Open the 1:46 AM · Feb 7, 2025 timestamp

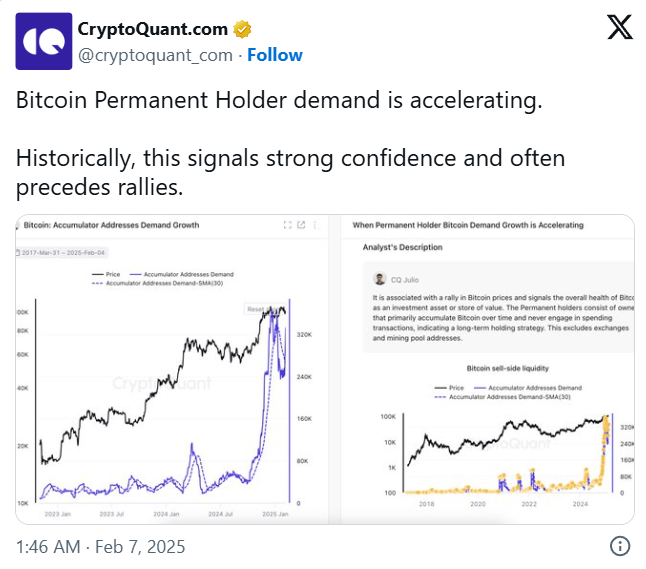point(101,547)
